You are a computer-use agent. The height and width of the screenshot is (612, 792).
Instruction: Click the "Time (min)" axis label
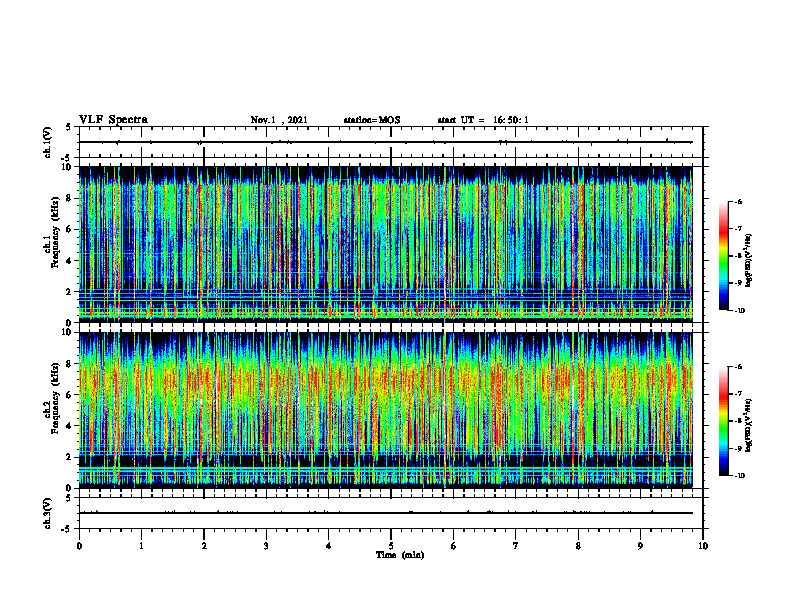400,555
